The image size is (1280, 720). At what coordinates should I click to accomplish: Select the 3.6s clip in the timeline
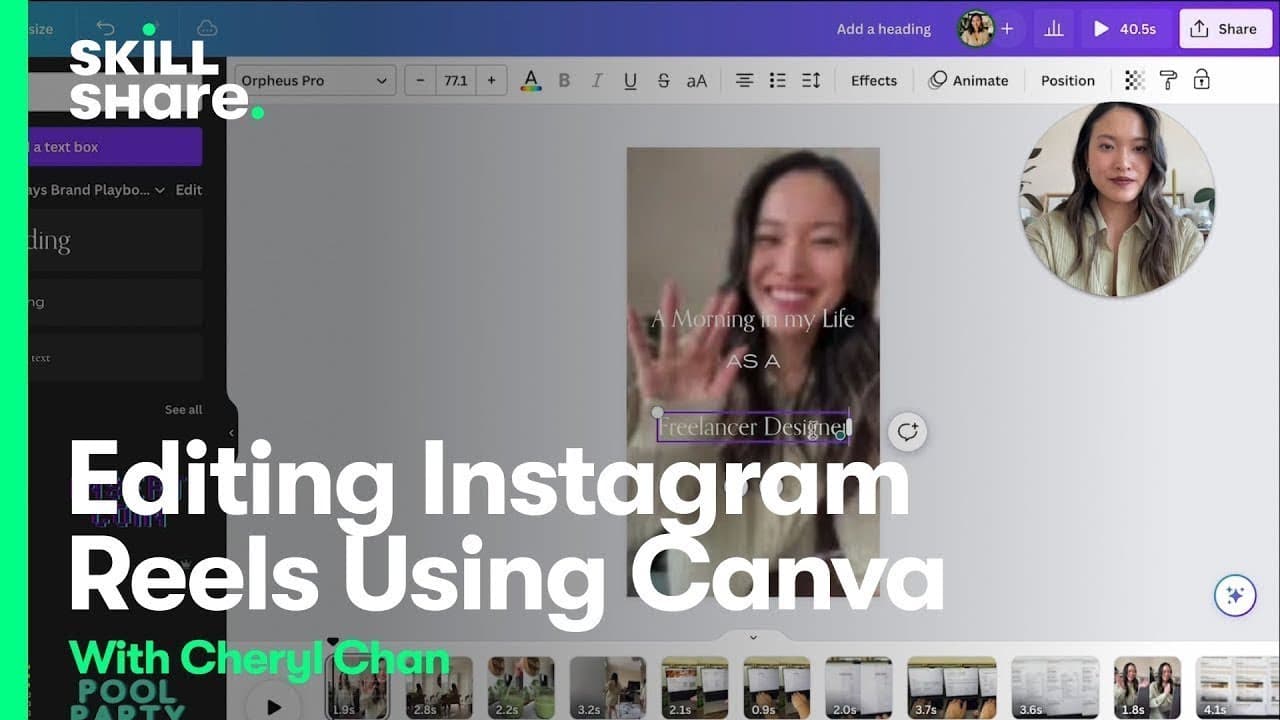point(1056,688)
